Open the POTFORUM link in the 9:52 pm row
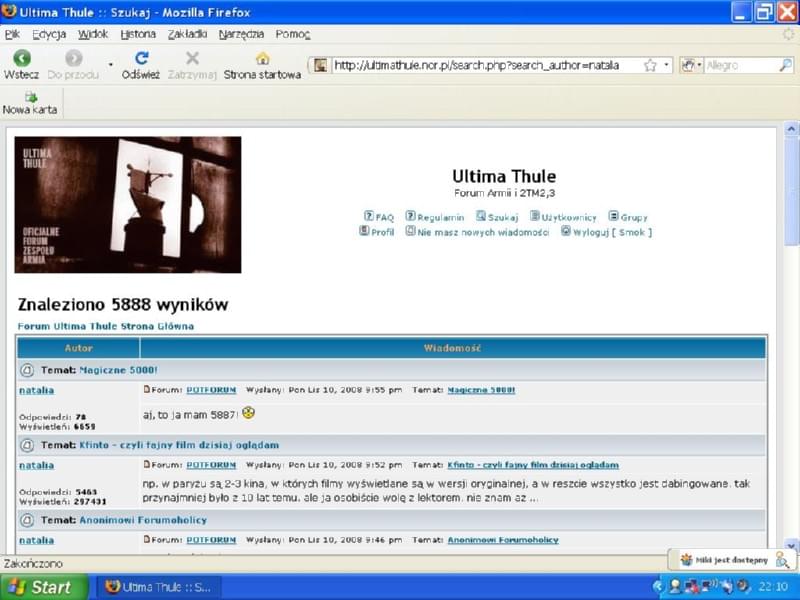Viewport: 800px width, 600px height. pos(211,465)
